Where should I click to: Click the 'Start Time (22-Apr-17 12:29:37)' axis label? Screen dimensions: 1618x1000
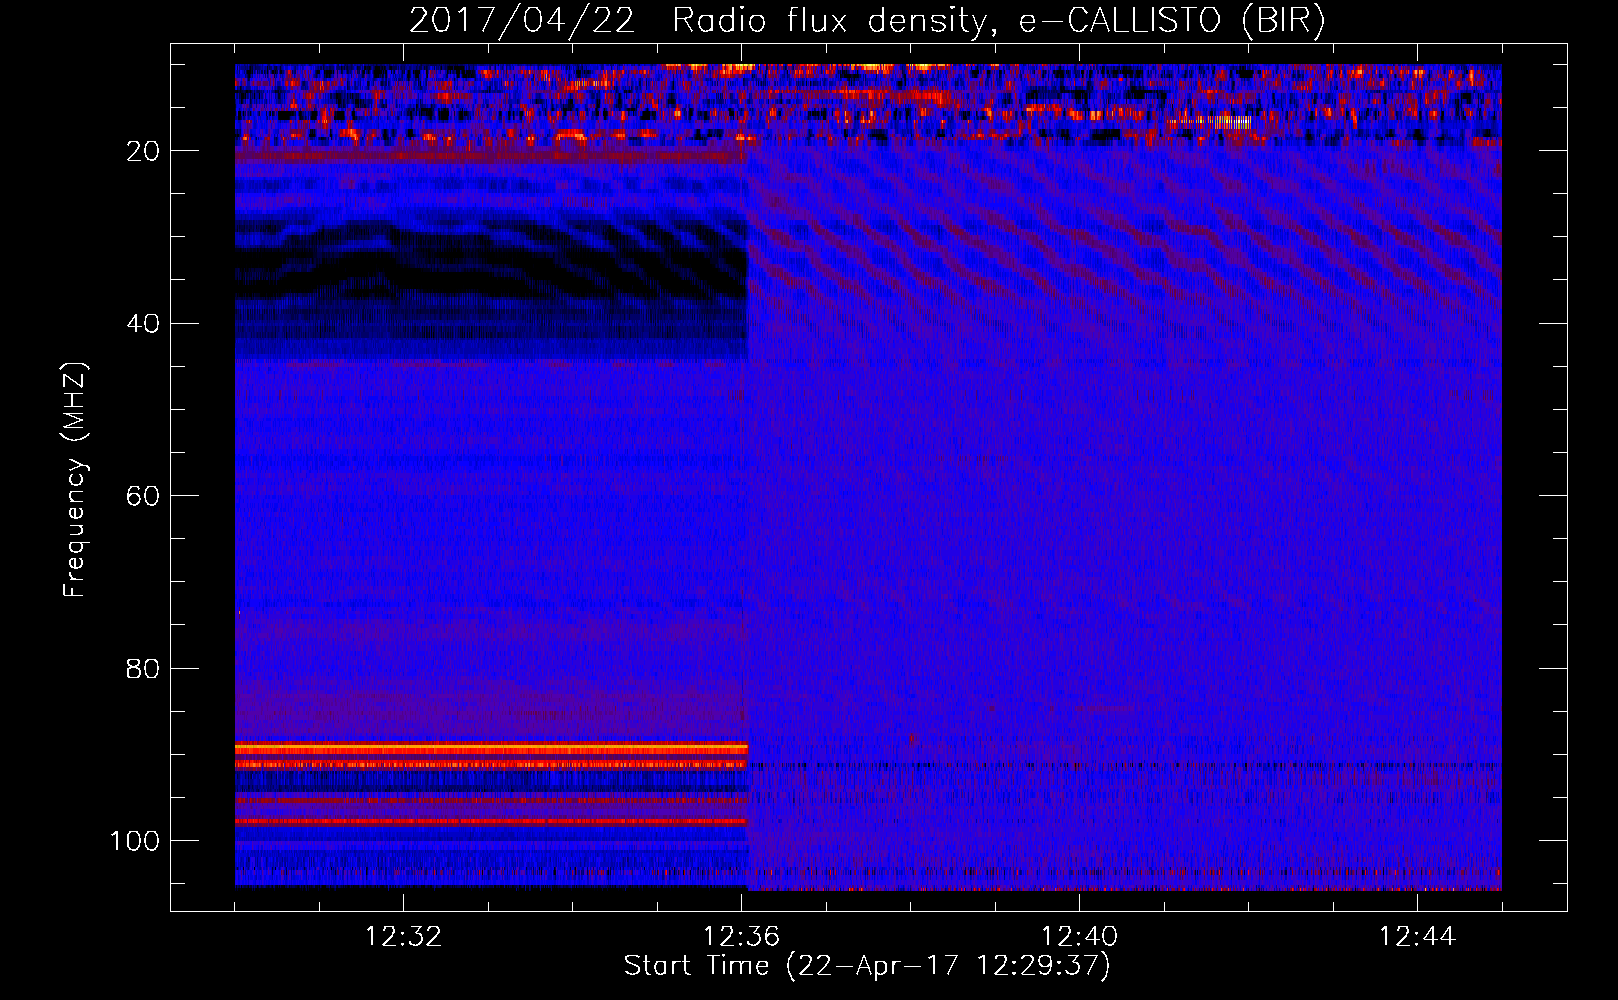(x=867, y=966)
